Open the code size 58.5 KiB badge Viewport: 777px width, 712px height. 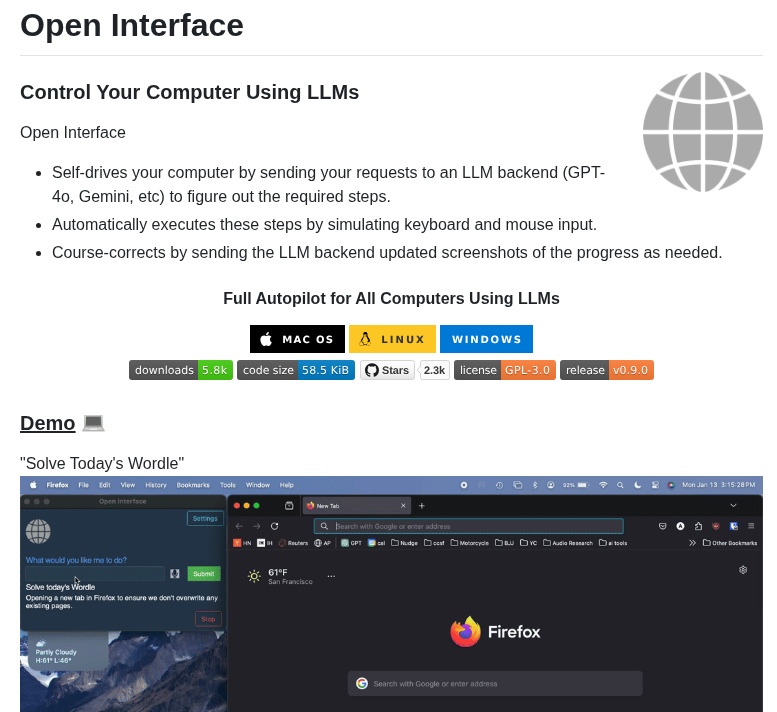296,370
